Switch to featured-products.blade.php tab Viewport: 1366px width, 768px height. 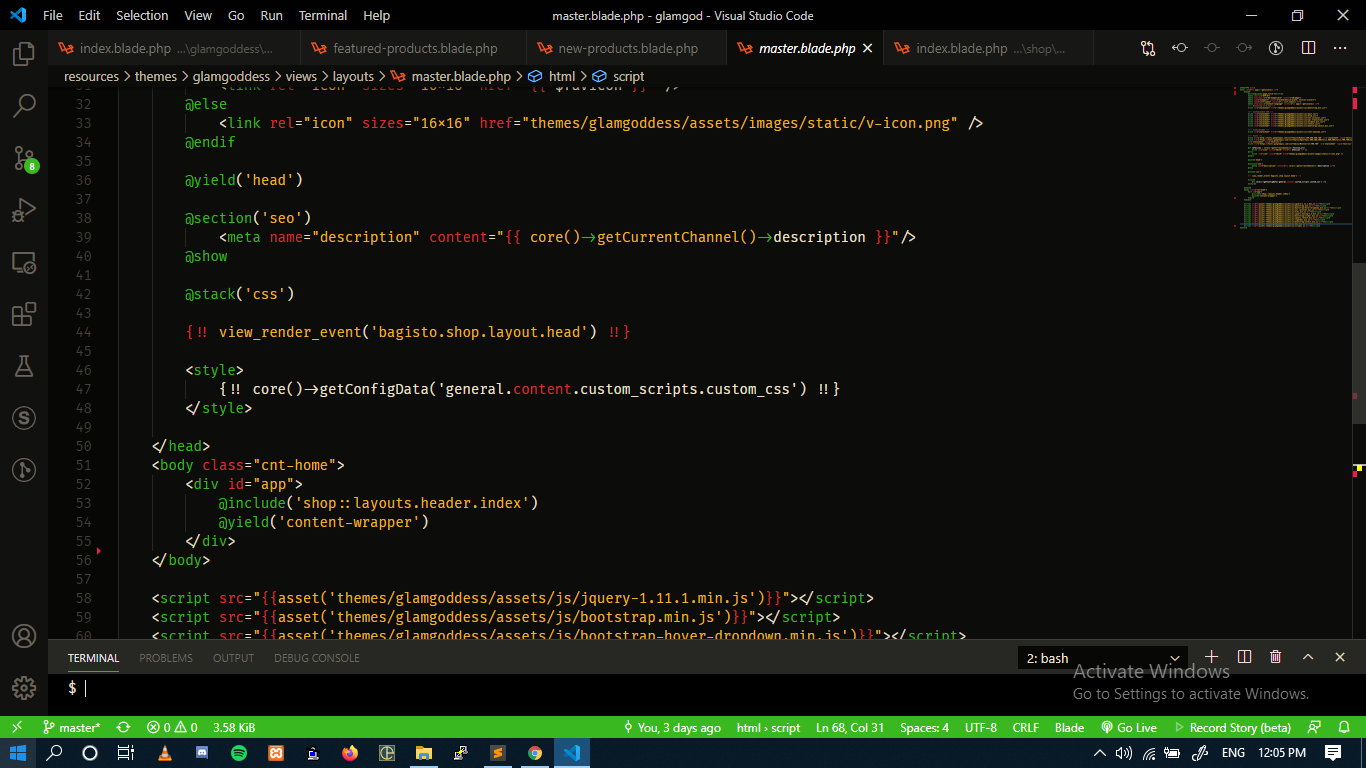point(415,48)
